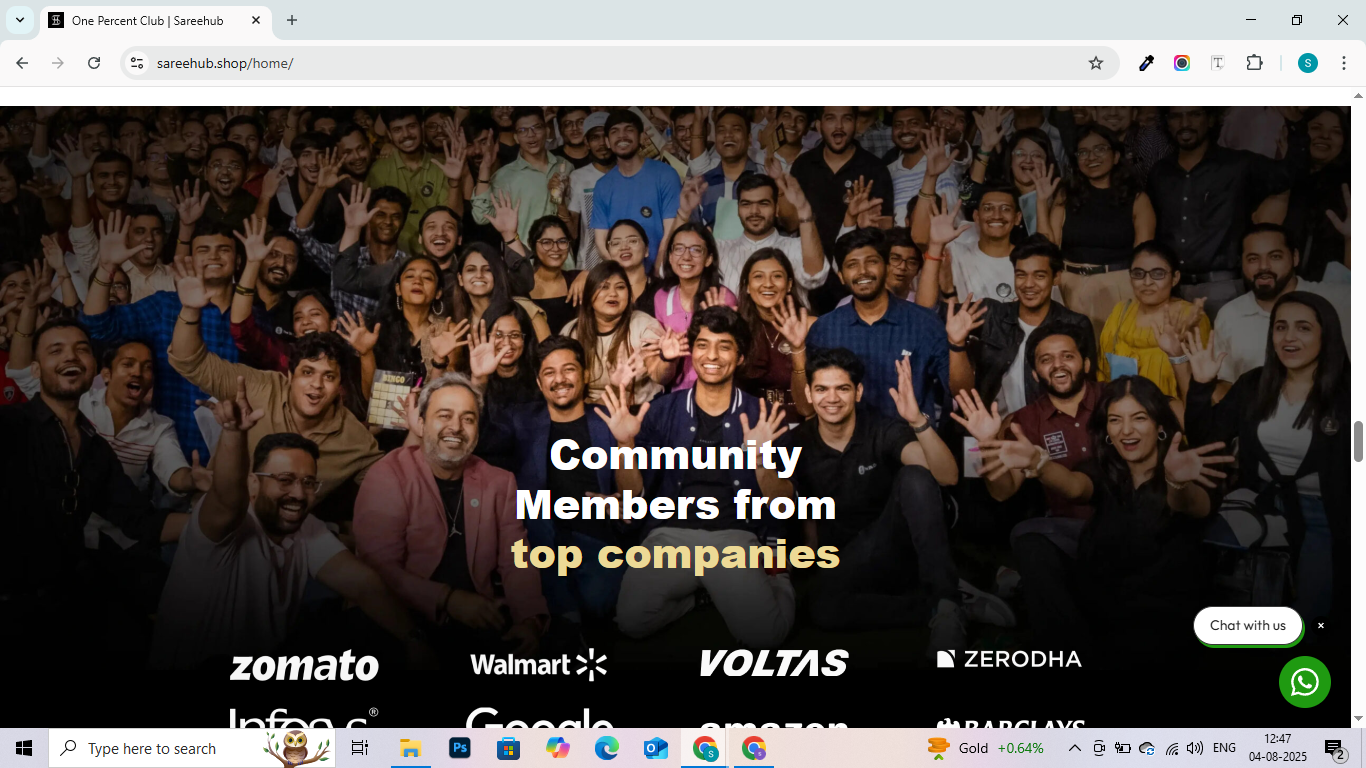Launch Microsoft Edge from the taskbar
The height and width of the screenshot is (768, 1366).
click(x=607, y=748)
